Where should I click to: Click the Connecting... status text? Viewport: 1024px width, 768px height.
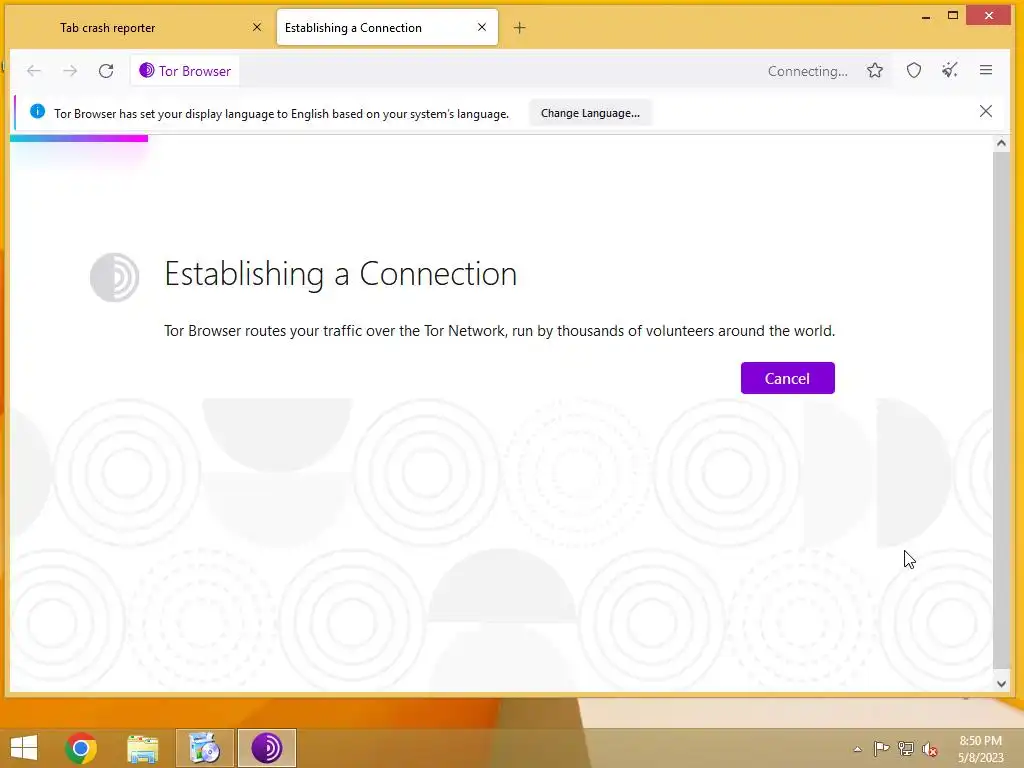tap(808, 71)
